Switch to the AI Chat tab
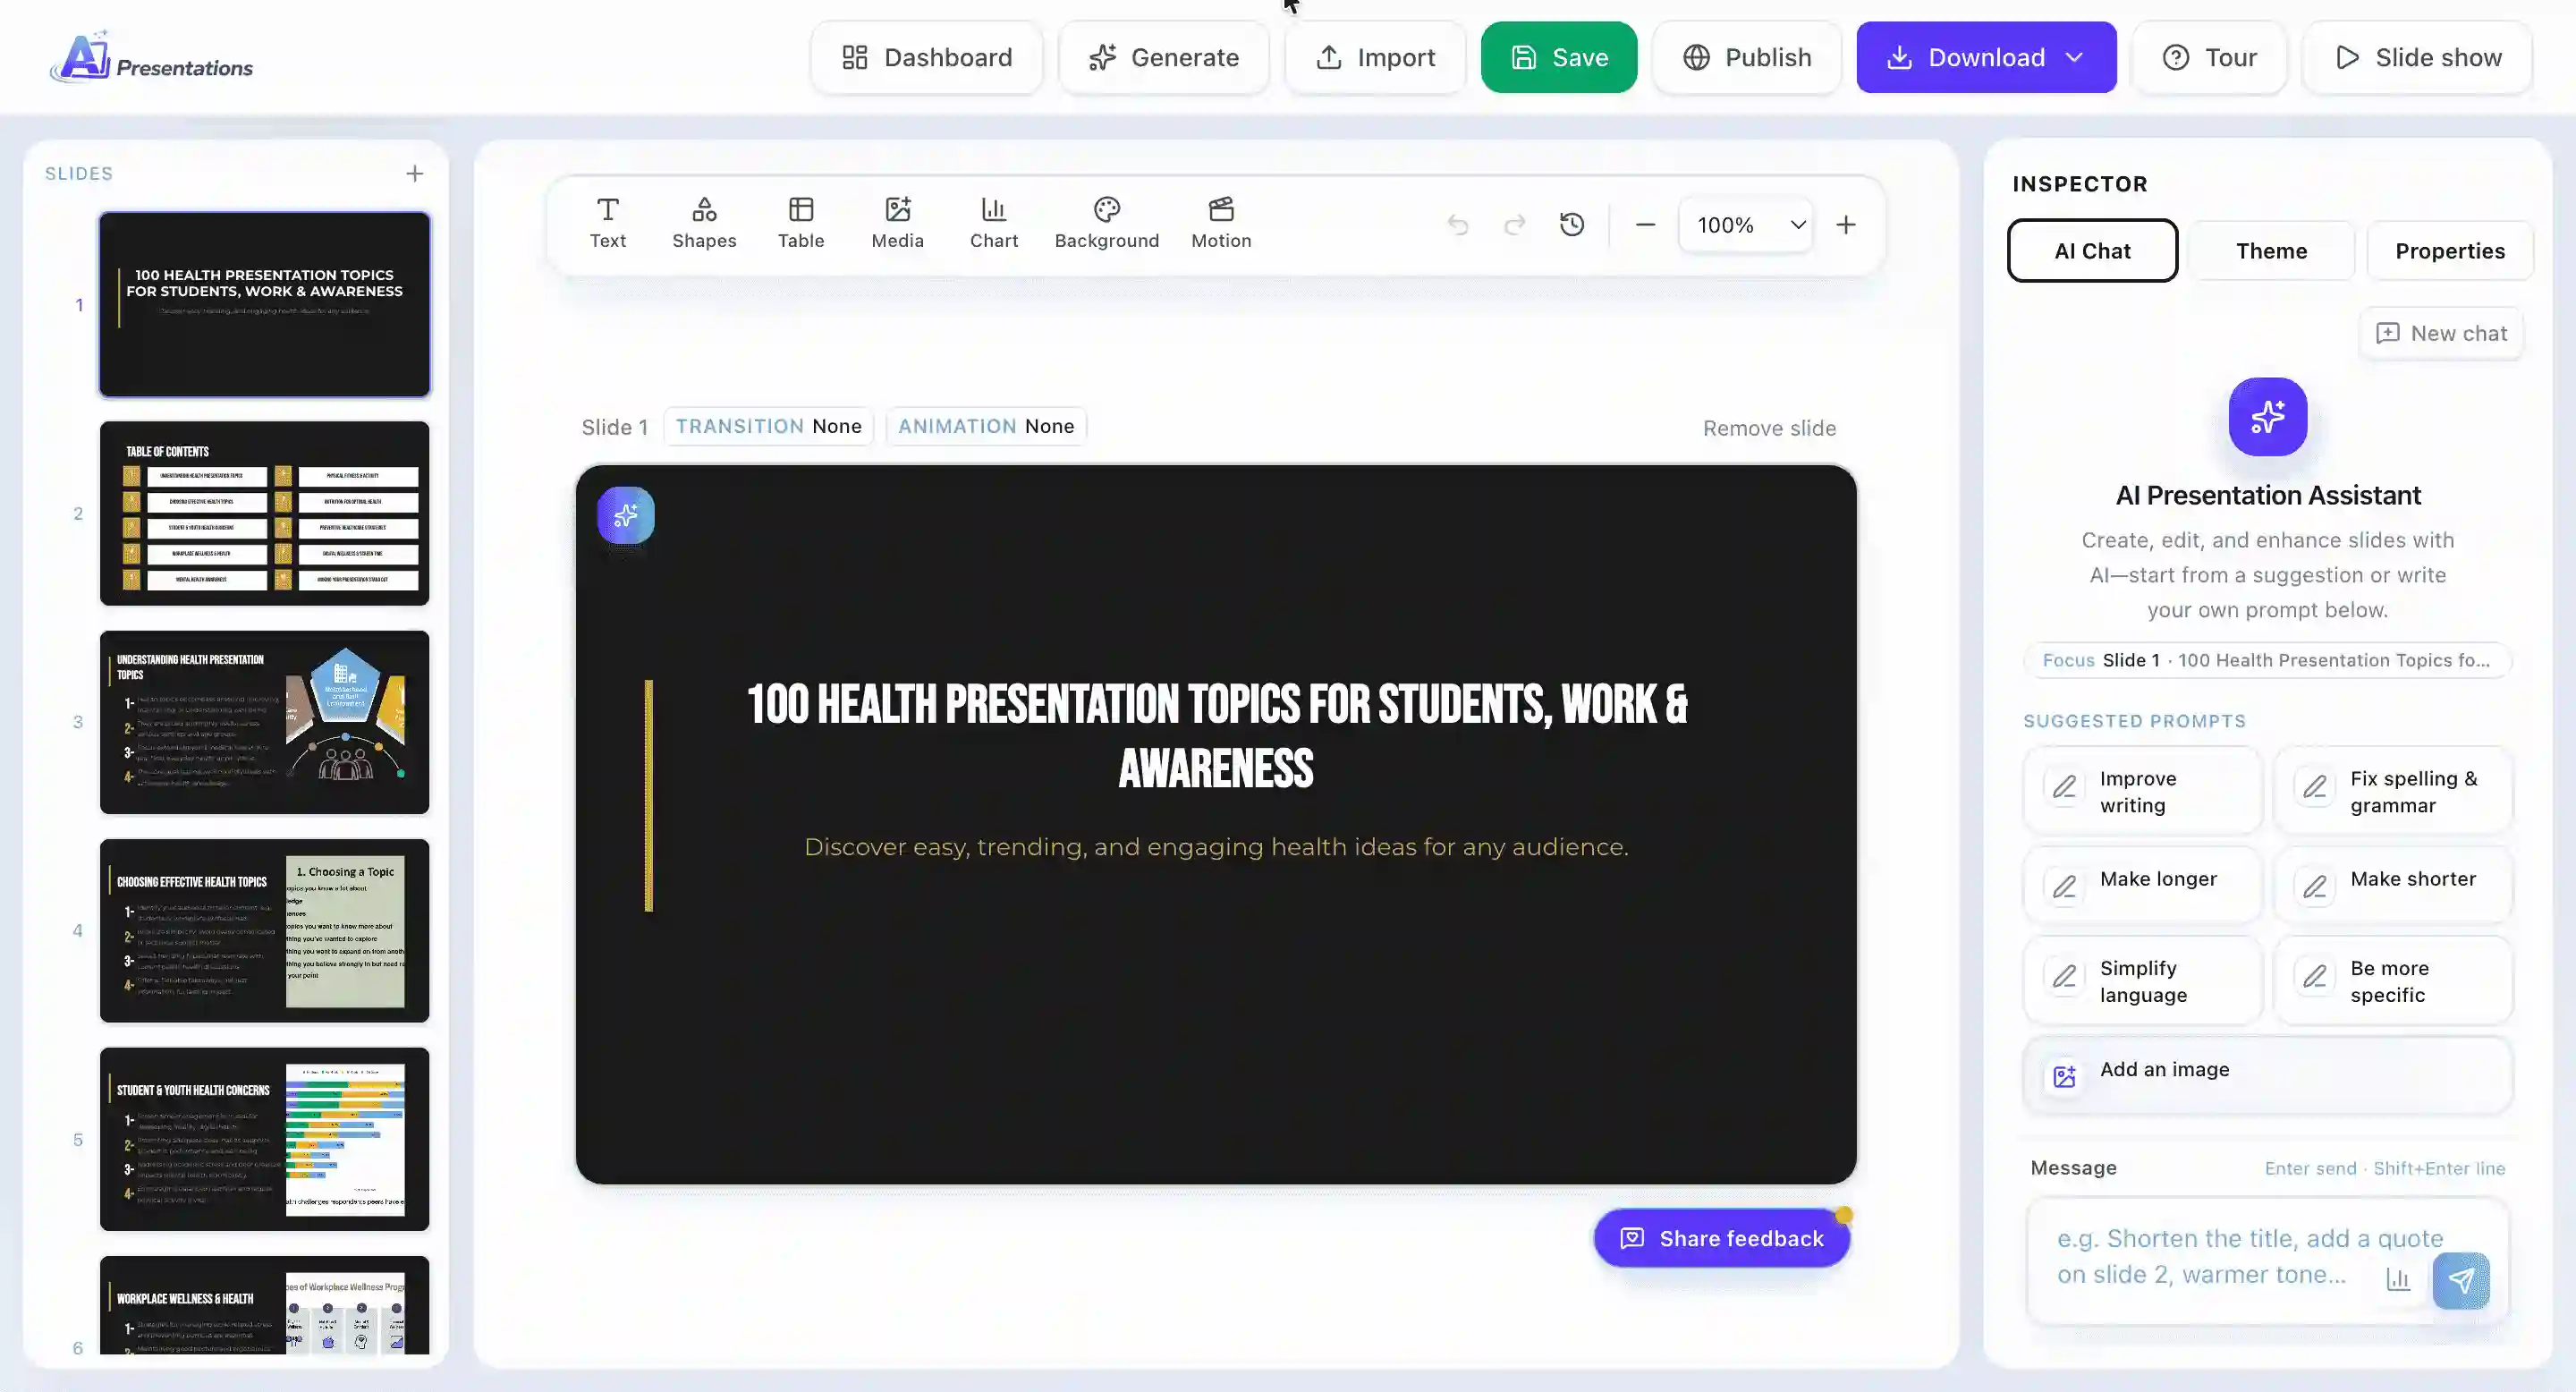The width and height of the screenshot is (2576, 1392). (2092, 251)
